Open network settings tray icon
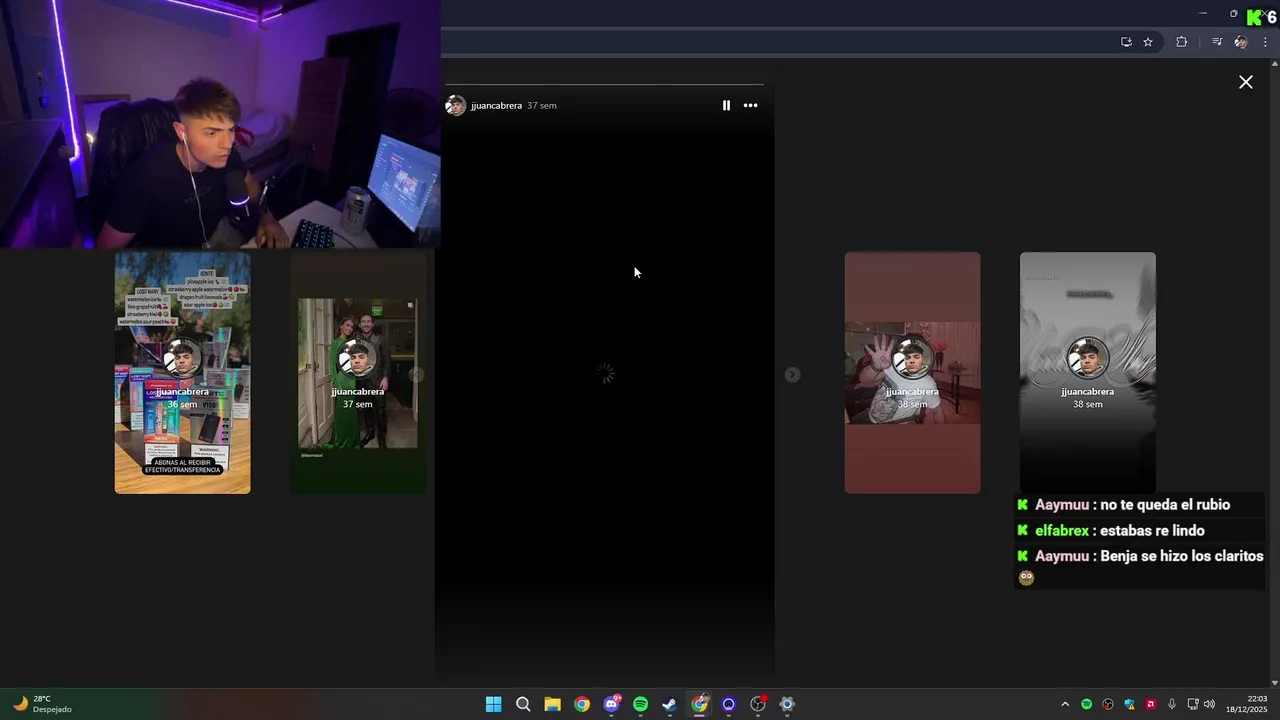The width and height of the screenshot is (1280, 720). (x=1193, y=704)
